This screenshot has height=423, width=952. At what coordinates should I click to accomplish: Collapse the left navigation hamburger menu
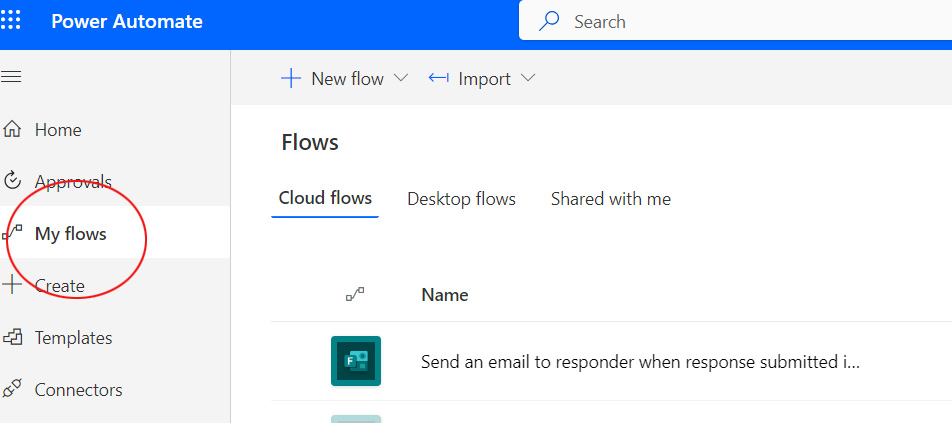(x=12, y=77)
